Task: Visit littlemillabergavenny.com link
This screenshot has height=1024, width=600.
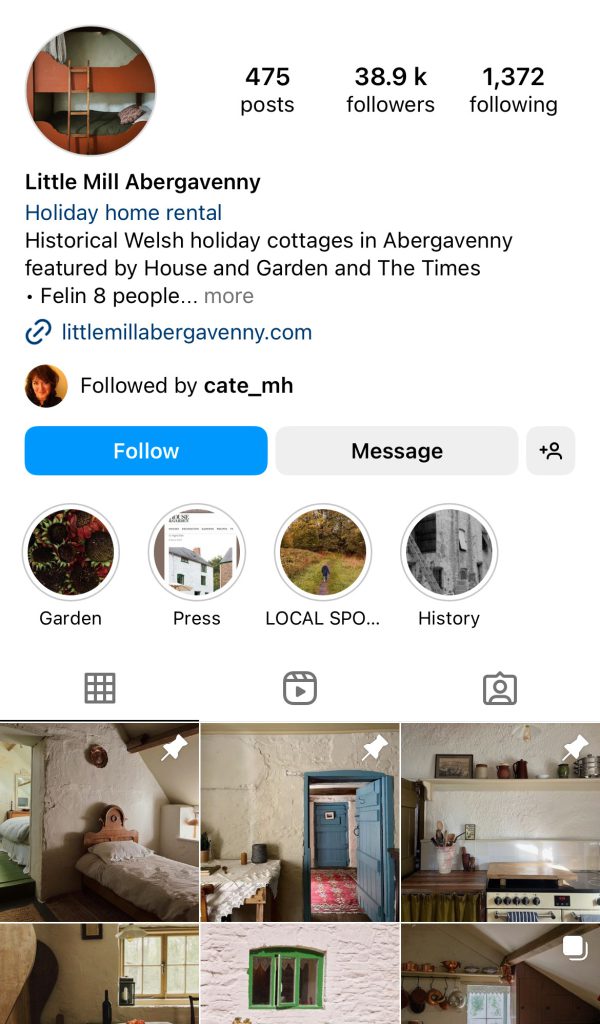Action: [187, 332]
